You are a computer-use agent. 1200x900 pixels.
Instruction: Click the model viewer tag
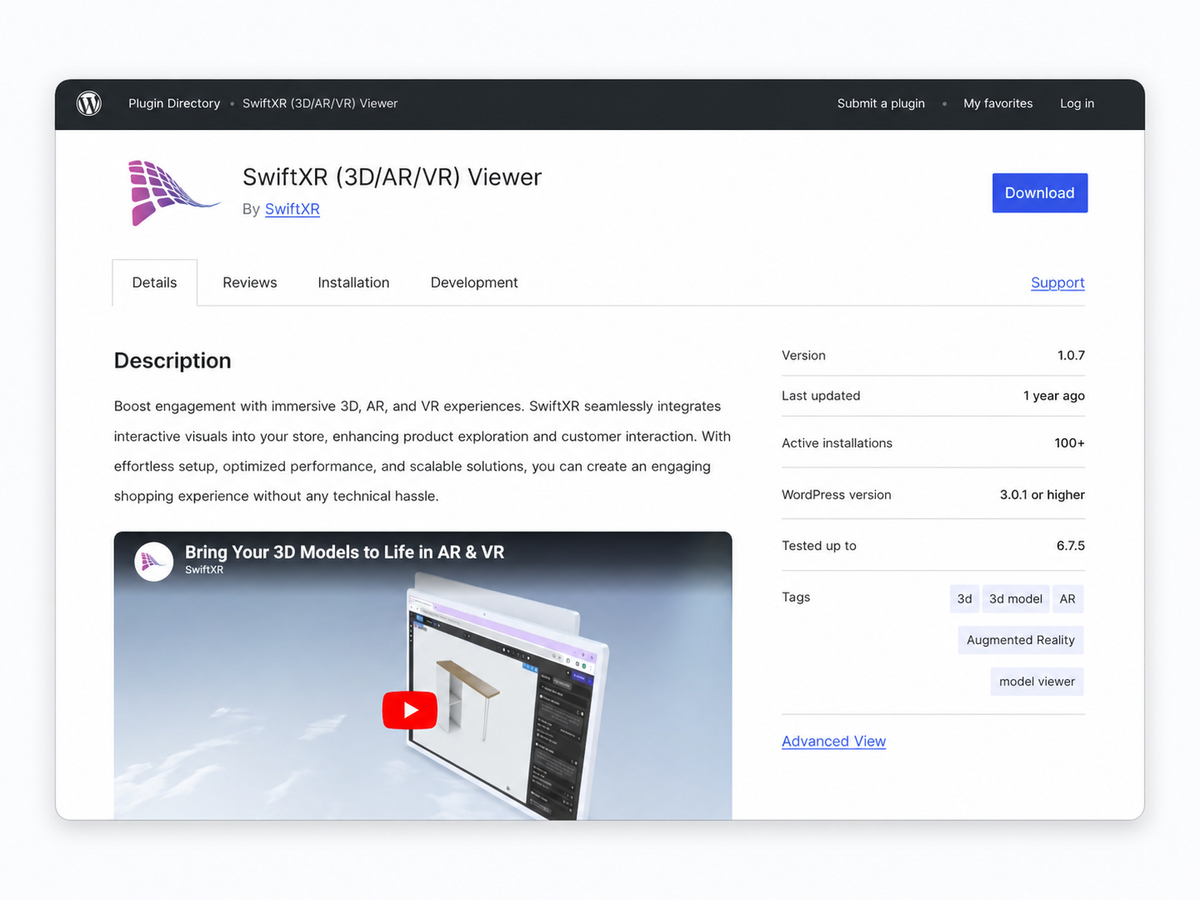pos(1037,681)
